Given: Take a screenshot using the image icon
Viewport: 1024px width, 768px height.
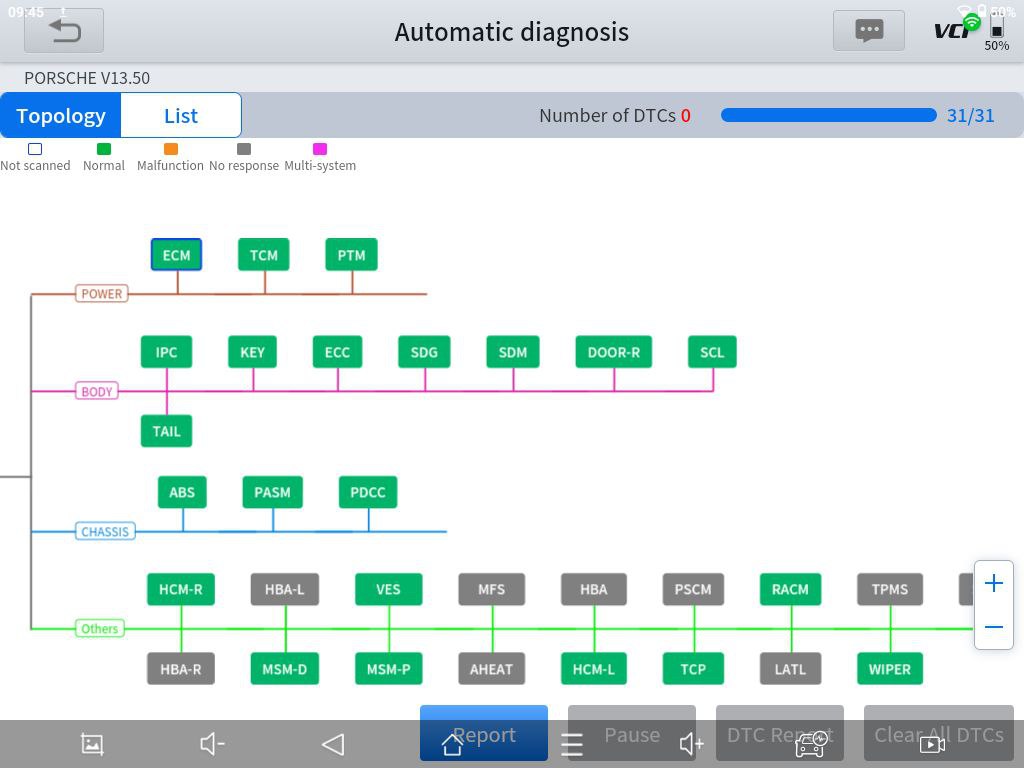Looking at the screenshot, I should tap(92, 743).
